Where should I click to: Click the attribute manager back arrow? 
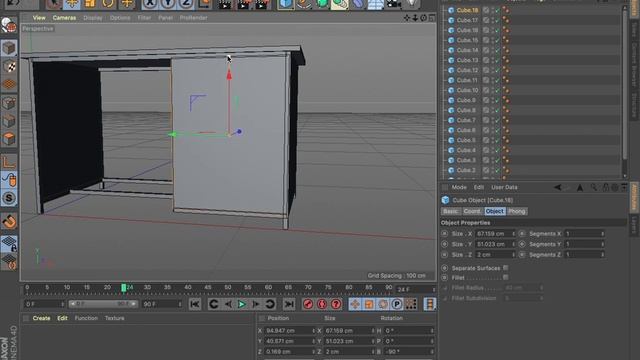coord(557,187)
